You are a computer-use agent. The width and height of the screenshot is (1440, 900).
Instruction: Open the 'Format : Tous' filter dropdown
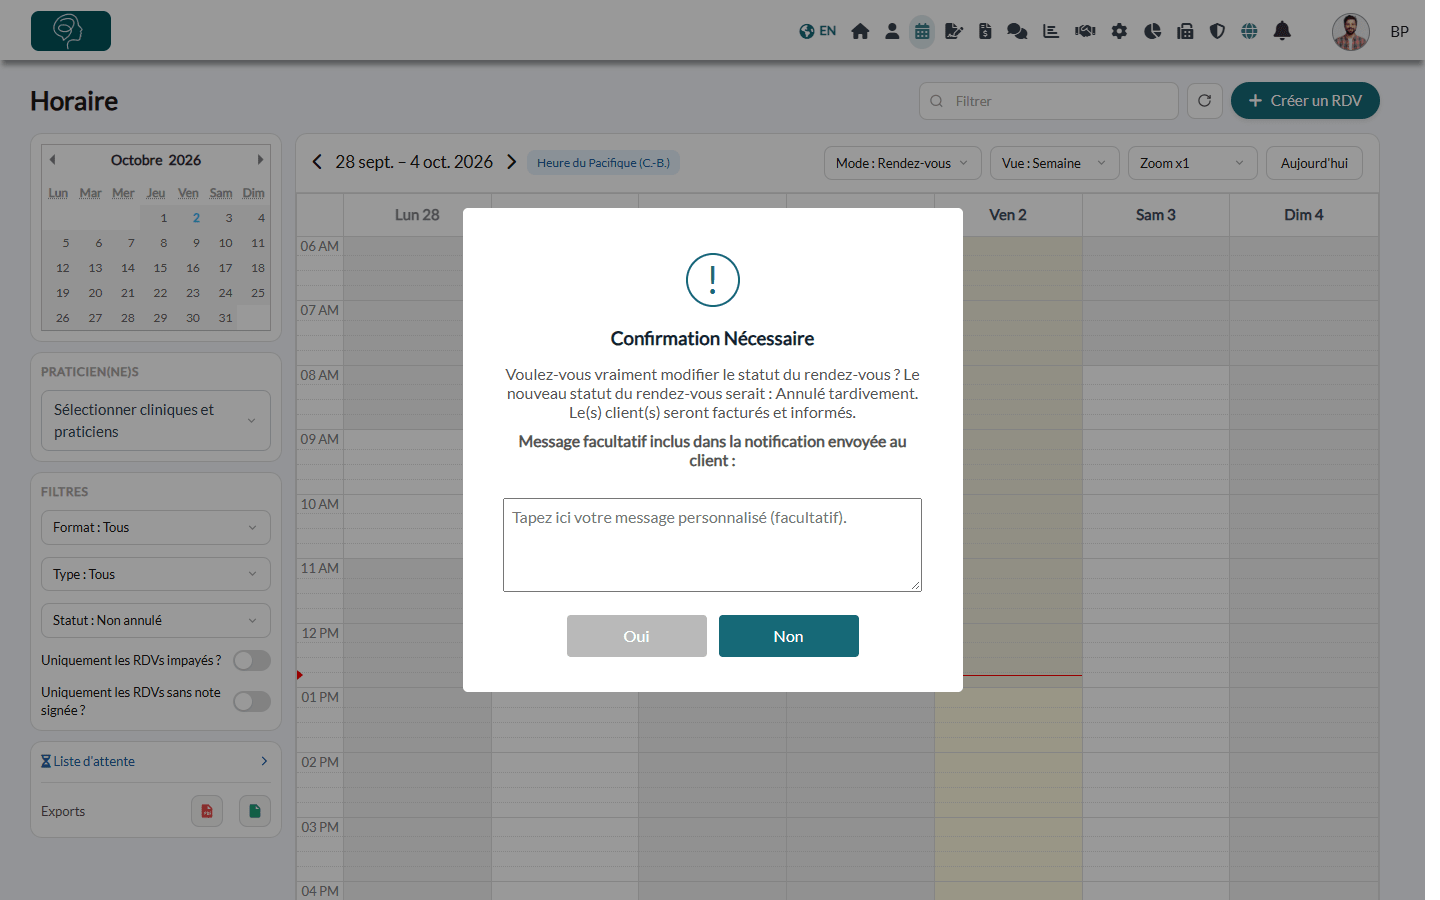tap(156, 528)
